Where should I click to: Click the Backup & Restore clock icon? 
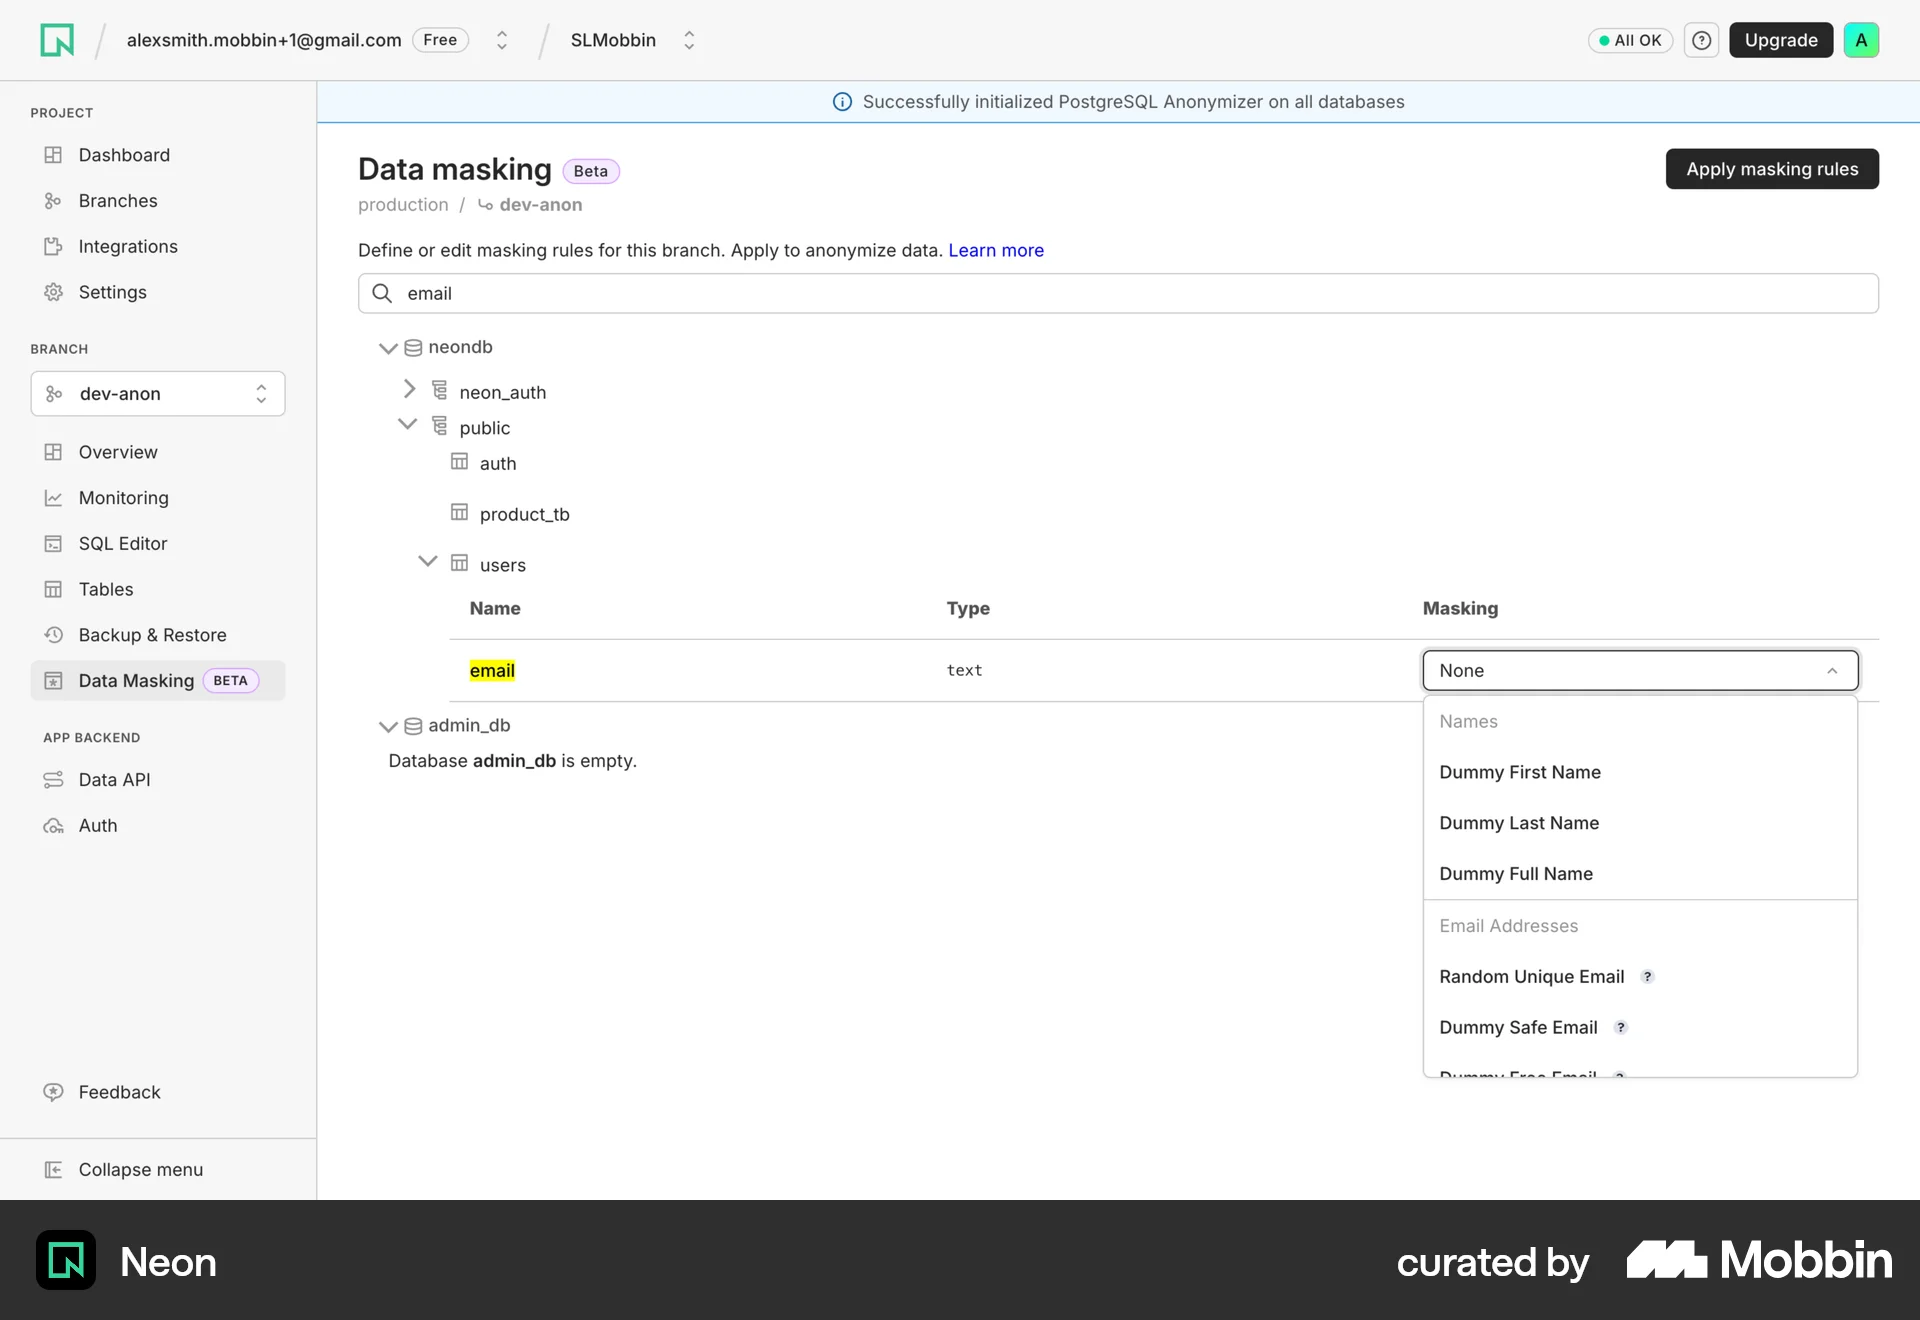click(53, 635)
